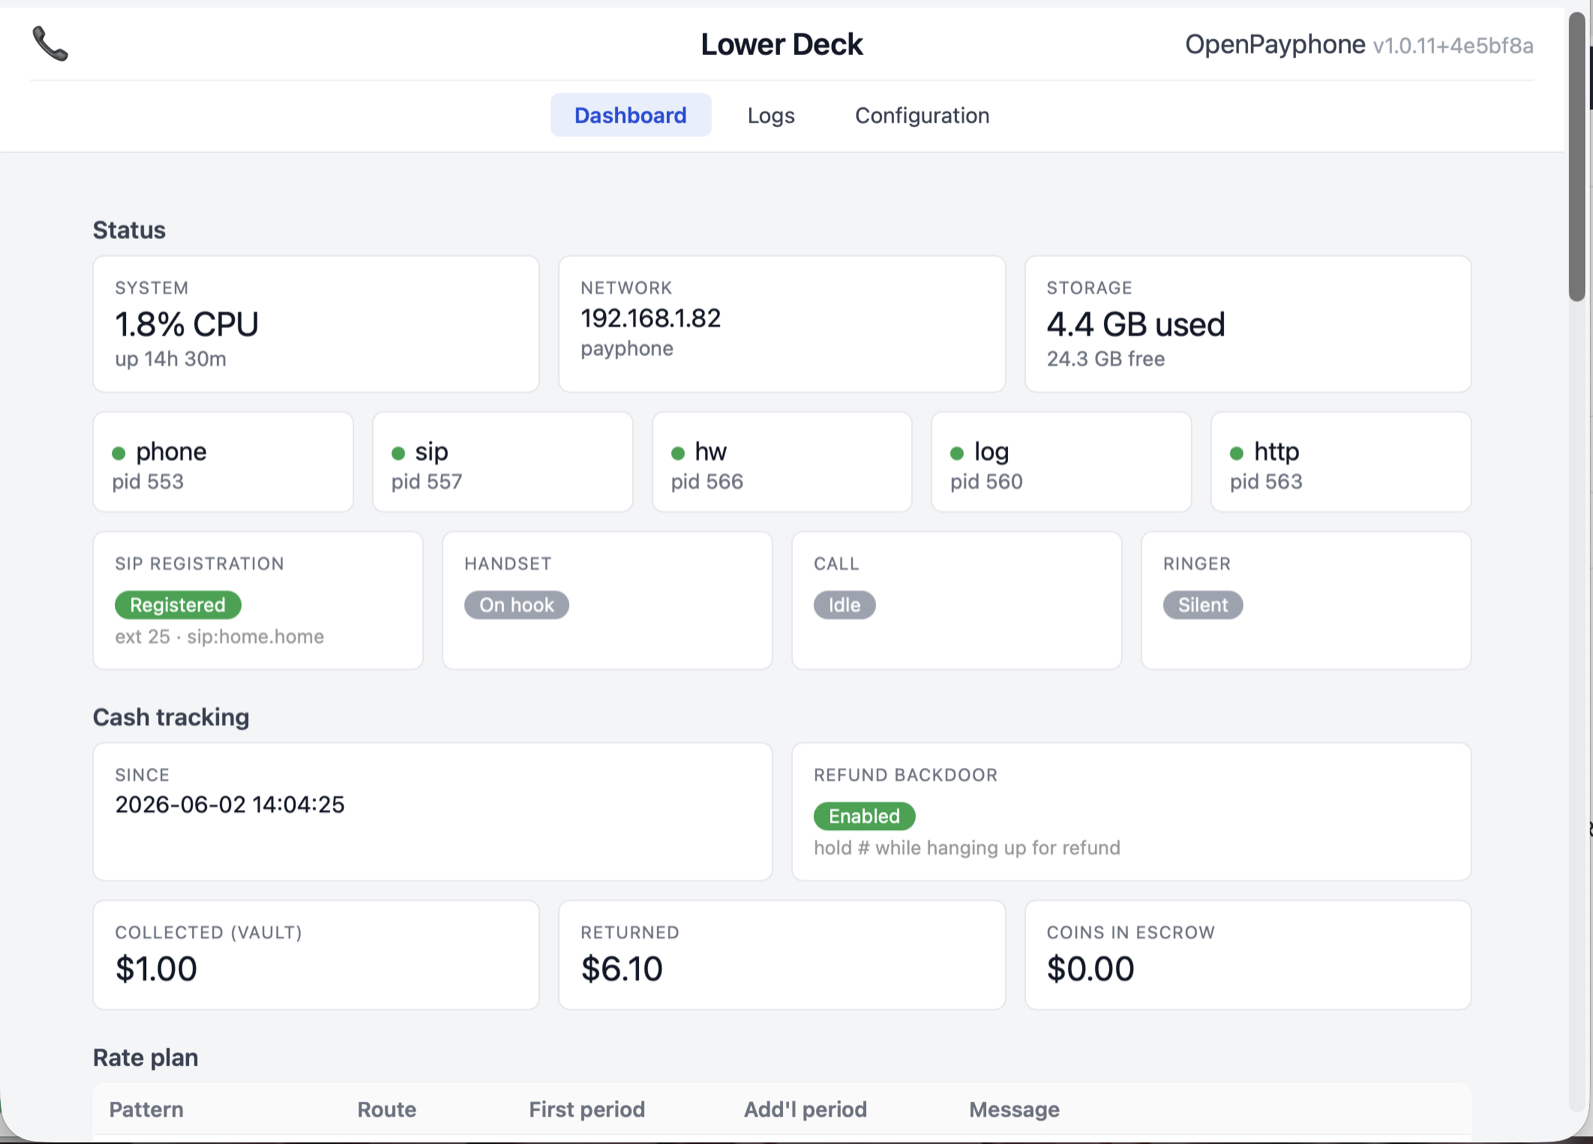1593x1144 pixels.
Task: Click the coins in escrow $0.00
Action: [x=1091, y=969]
